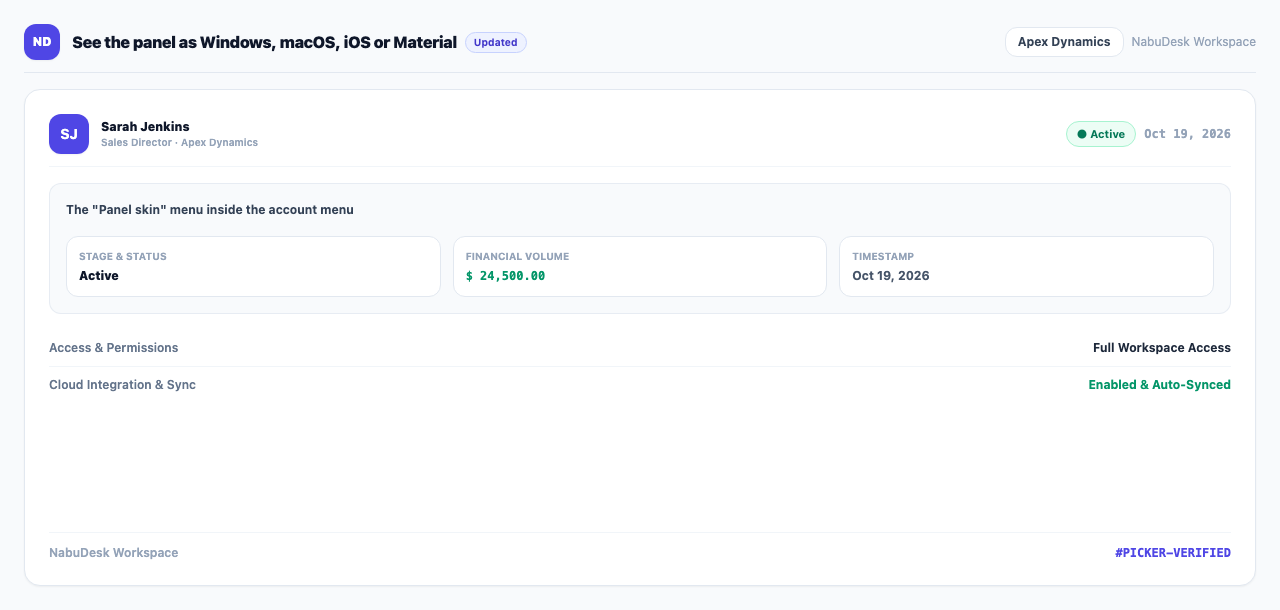Screen dimensions: 1280x610
Task: Click the NabuDesk Workspace footer text
Action: point(114,553)
